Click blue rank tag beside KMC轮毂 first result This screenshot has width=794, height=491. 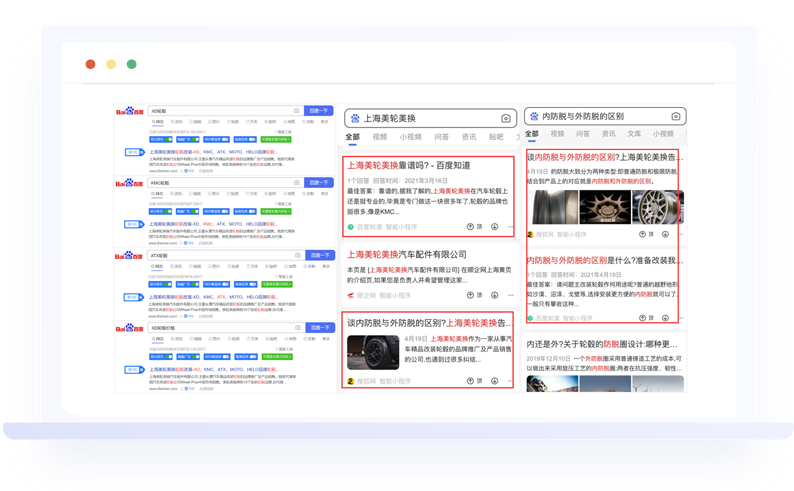pyautogui.click(x=134, y=224)
